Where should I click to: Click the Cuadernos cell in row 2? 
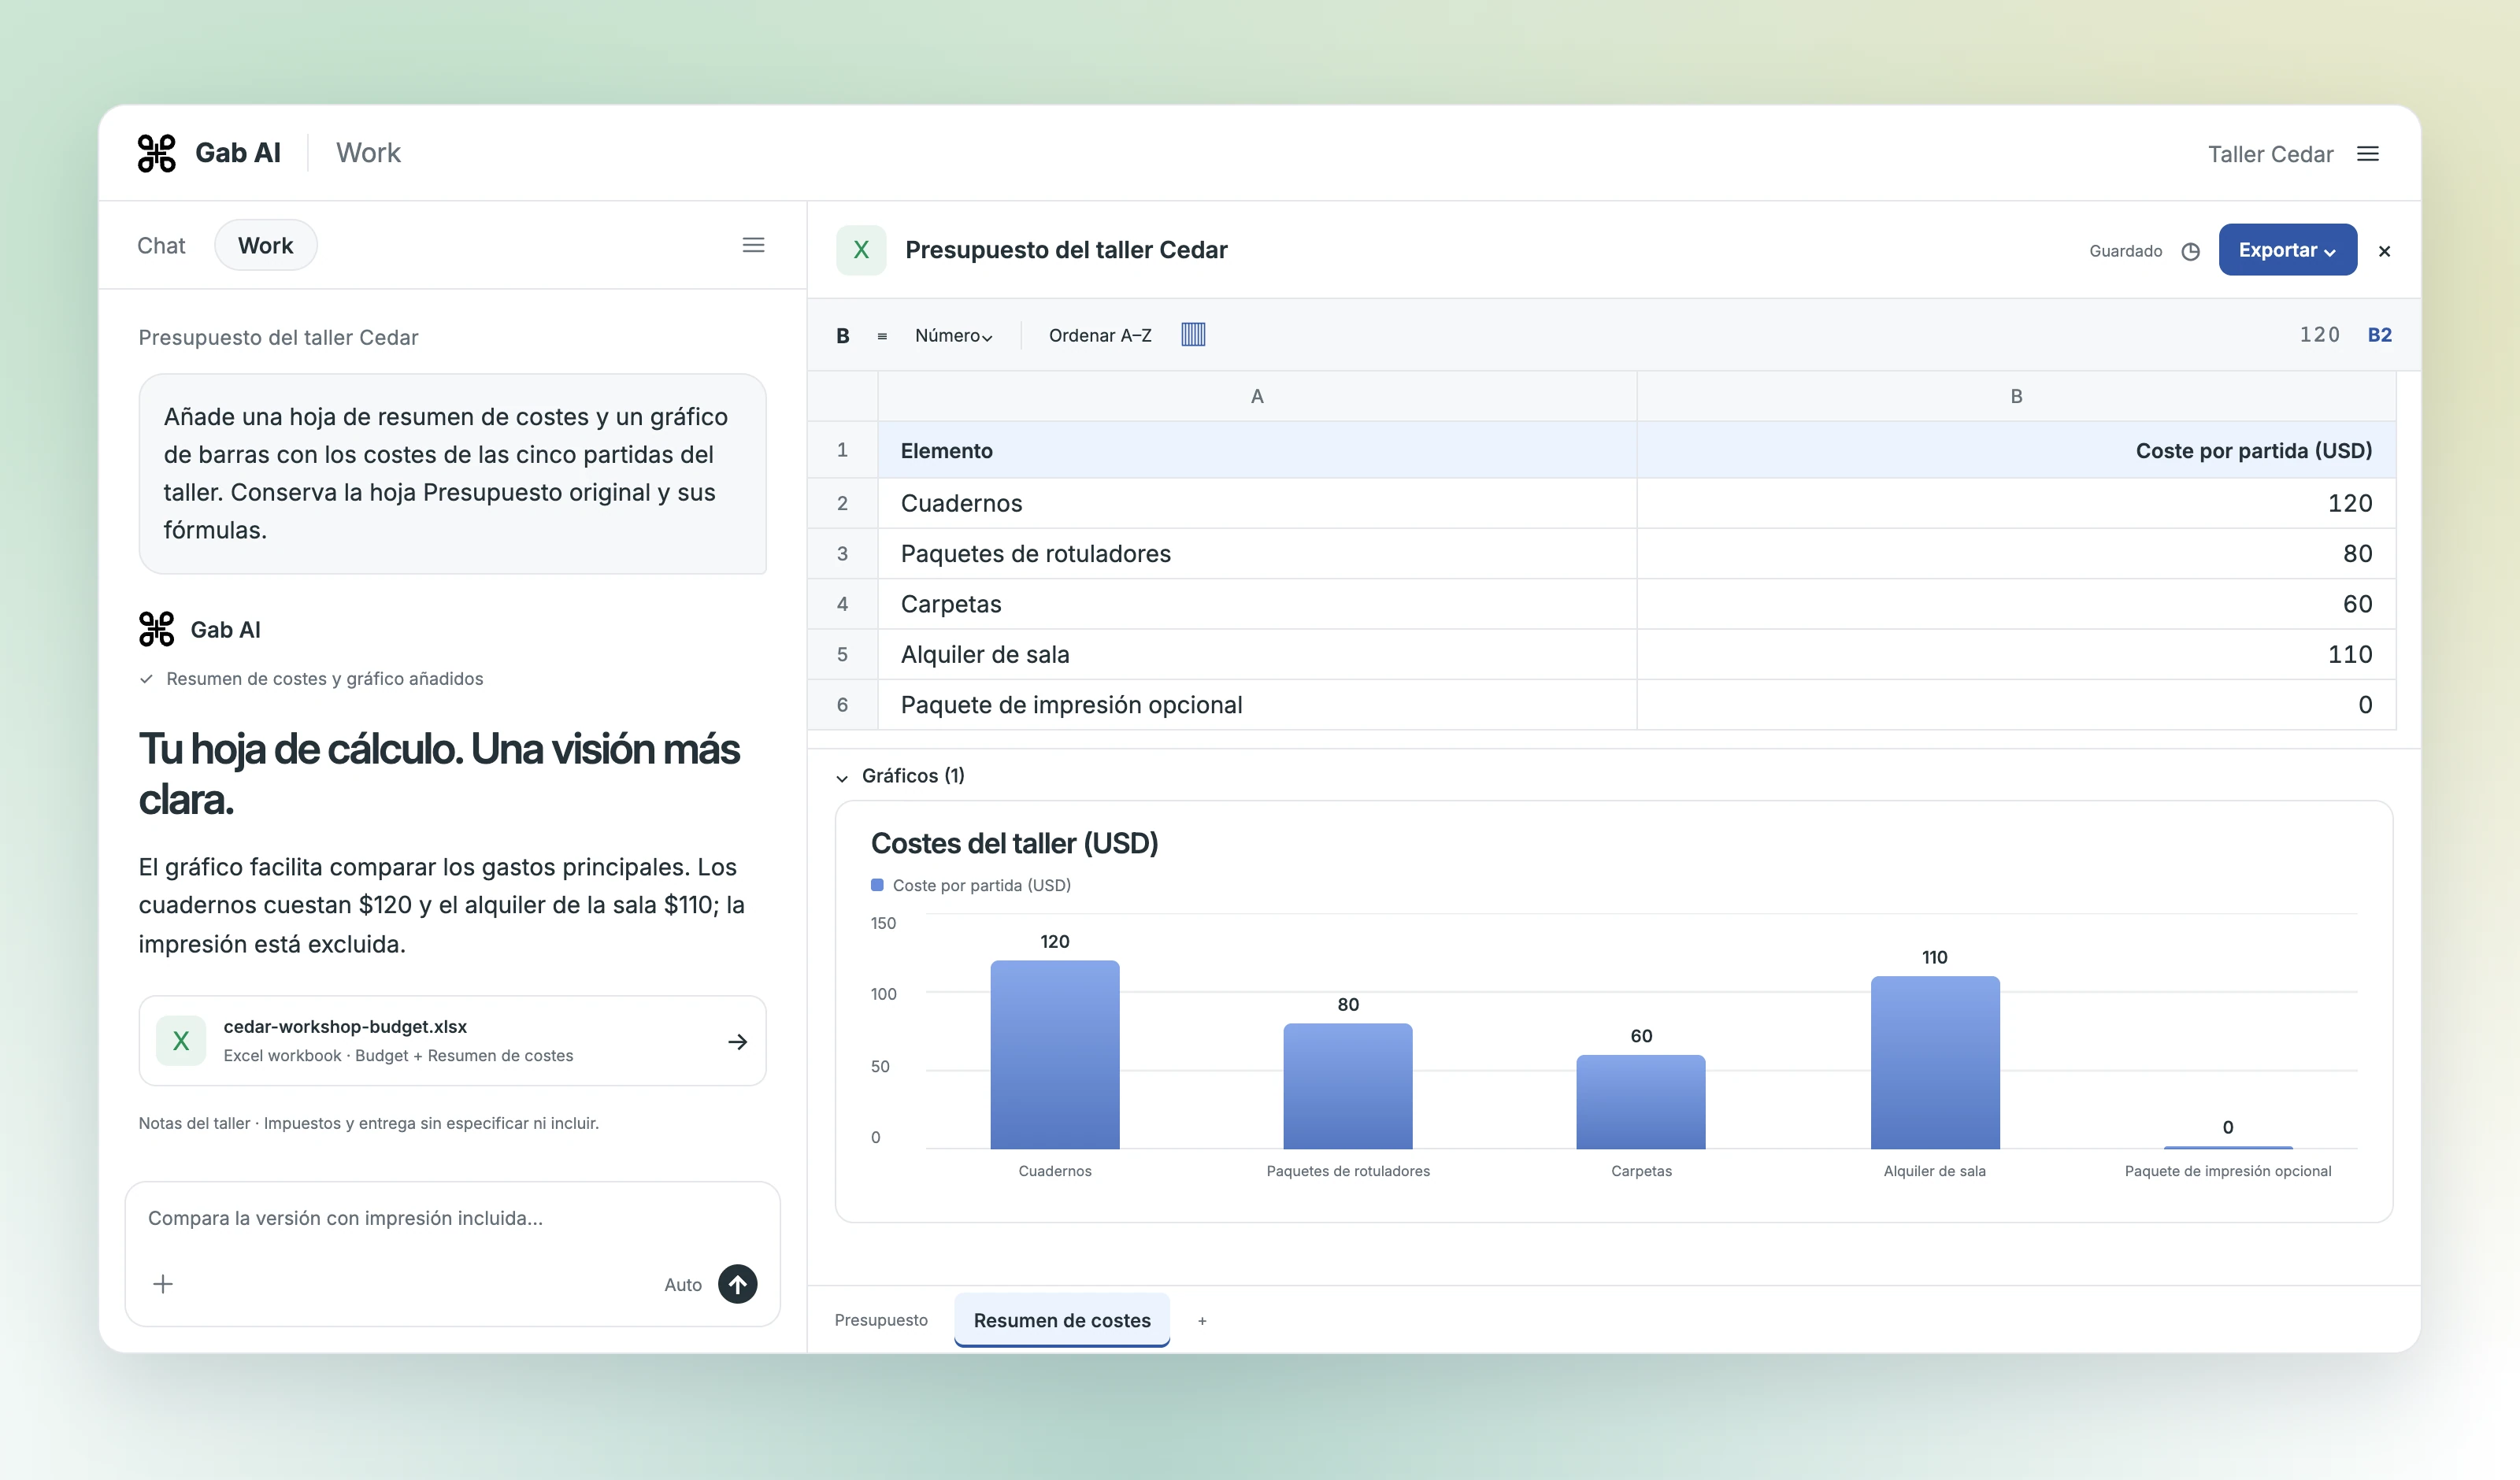tap(1257, 503)
